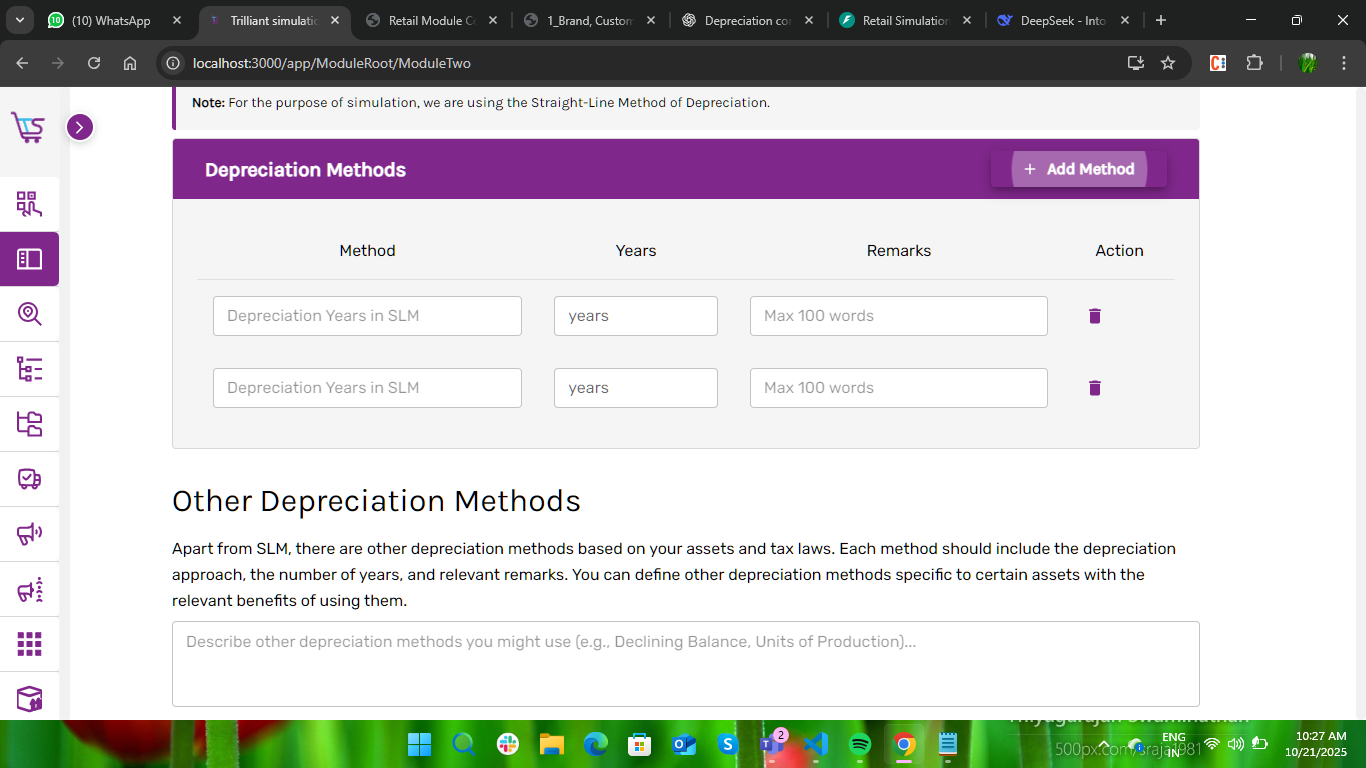
Task: Focus the second row years field
Action: pos(635,388)
